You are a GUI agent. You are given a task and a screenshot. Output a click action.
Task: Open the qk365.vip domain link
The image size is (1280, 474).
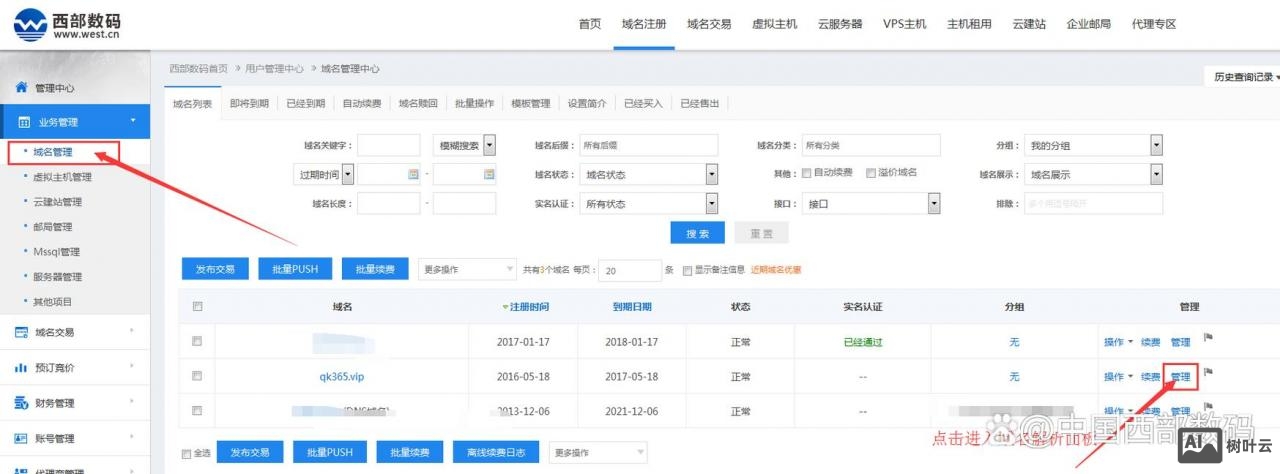coord(342,377)
